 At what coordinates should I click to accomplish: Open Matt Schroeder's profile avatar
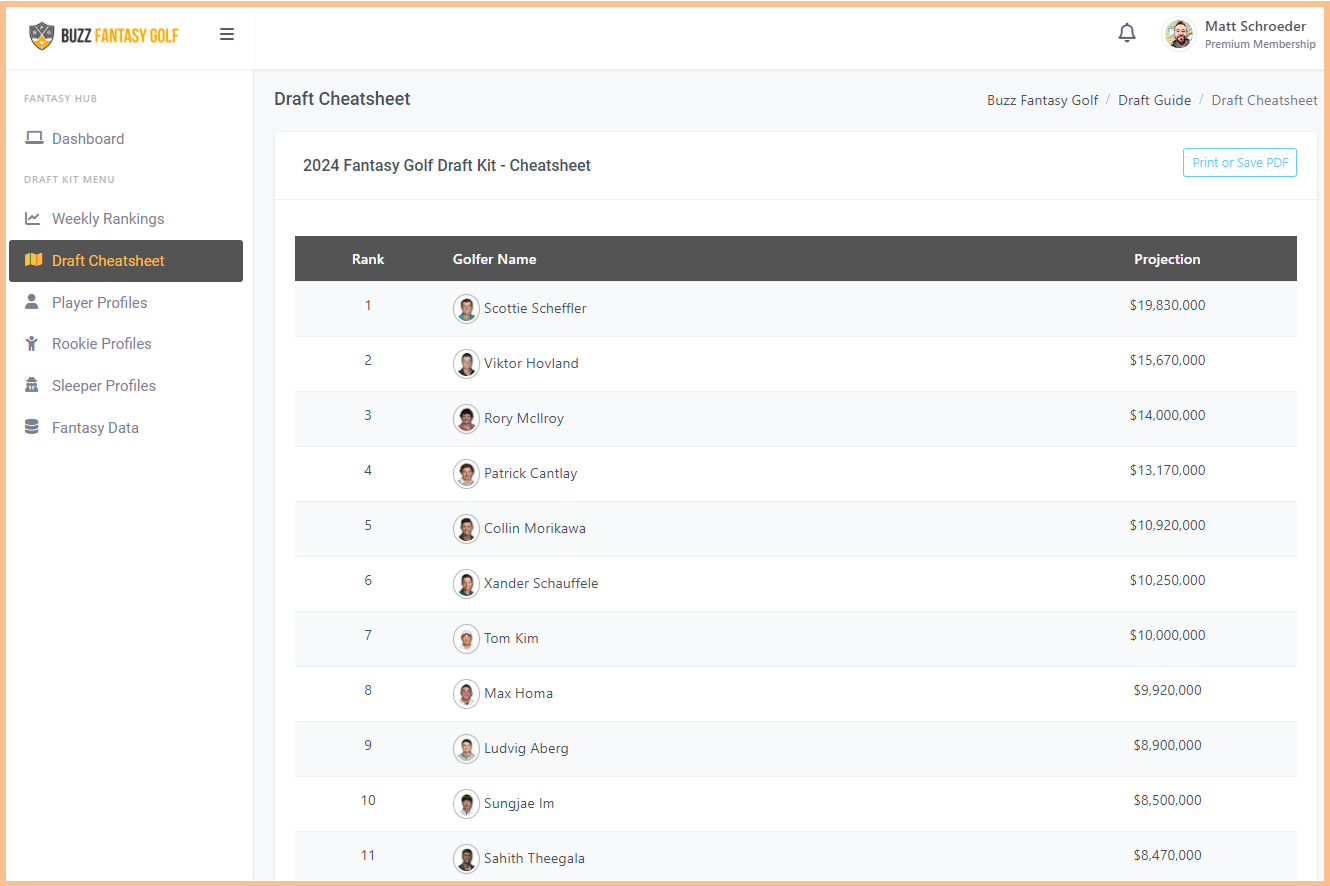coord(1178,34)
